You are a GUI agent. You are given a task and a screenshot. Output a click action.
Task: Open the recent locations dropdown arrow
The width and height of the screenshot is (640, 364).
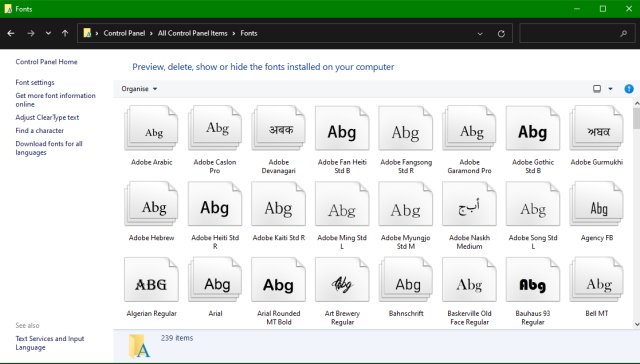click(x=48, y=33)
